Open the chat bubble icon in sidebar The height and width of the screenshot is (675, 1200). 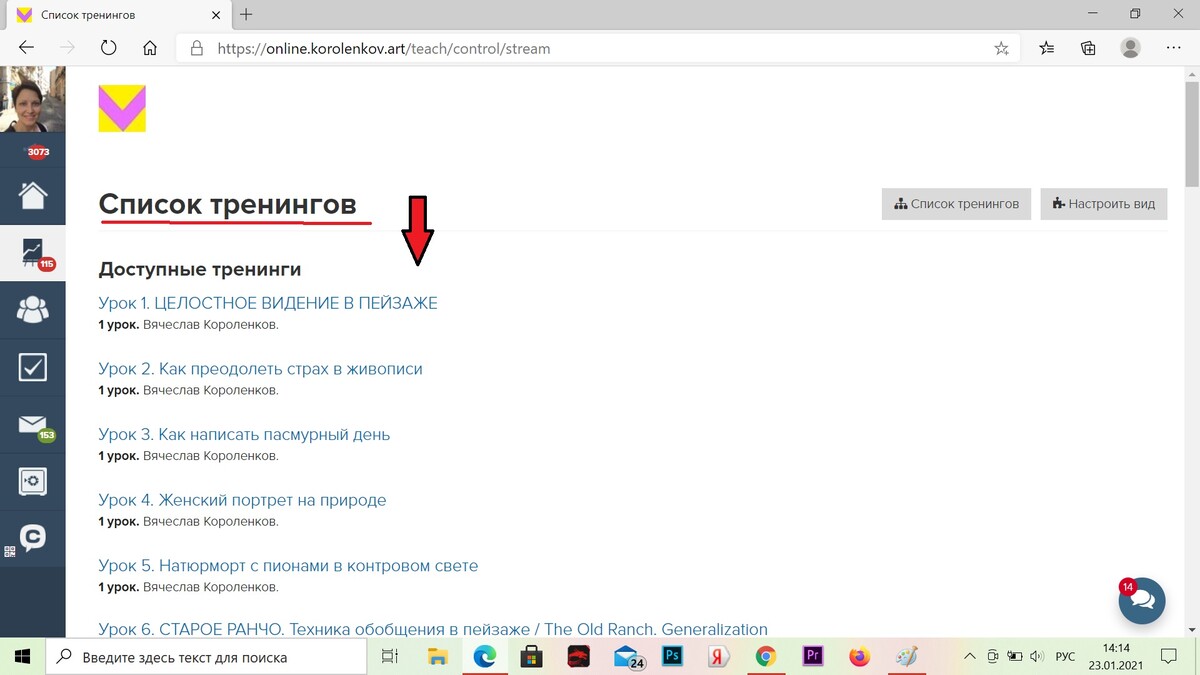coord(32,539)
